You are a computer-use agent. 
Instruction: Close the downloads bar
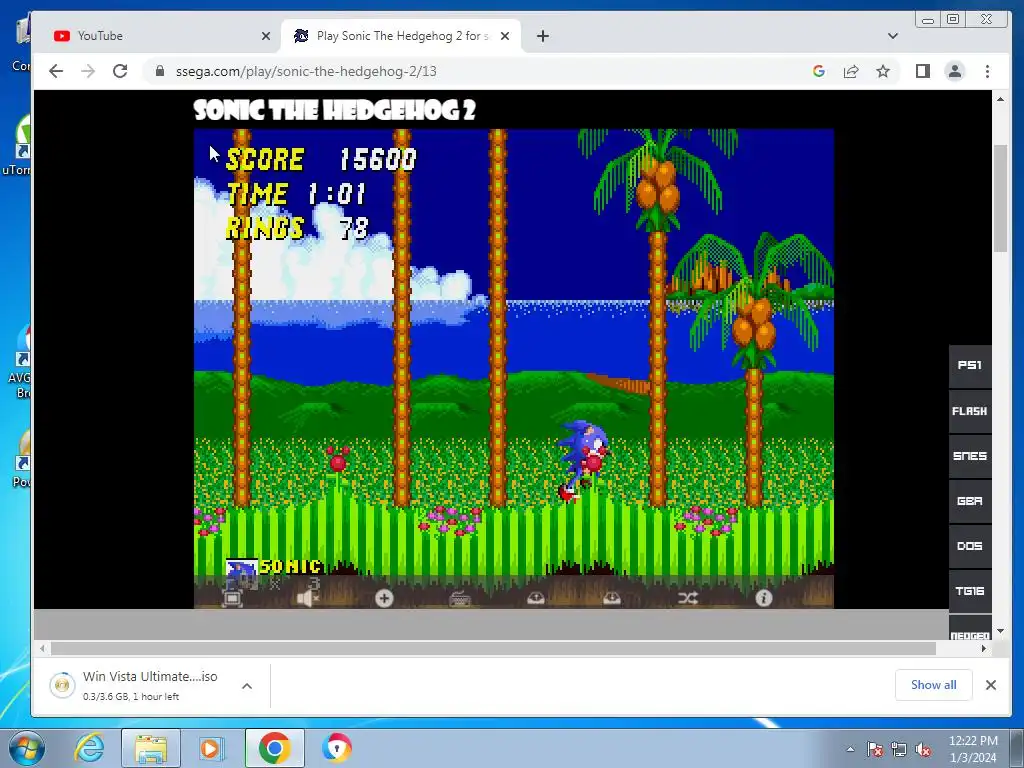[x=991, y=685]
